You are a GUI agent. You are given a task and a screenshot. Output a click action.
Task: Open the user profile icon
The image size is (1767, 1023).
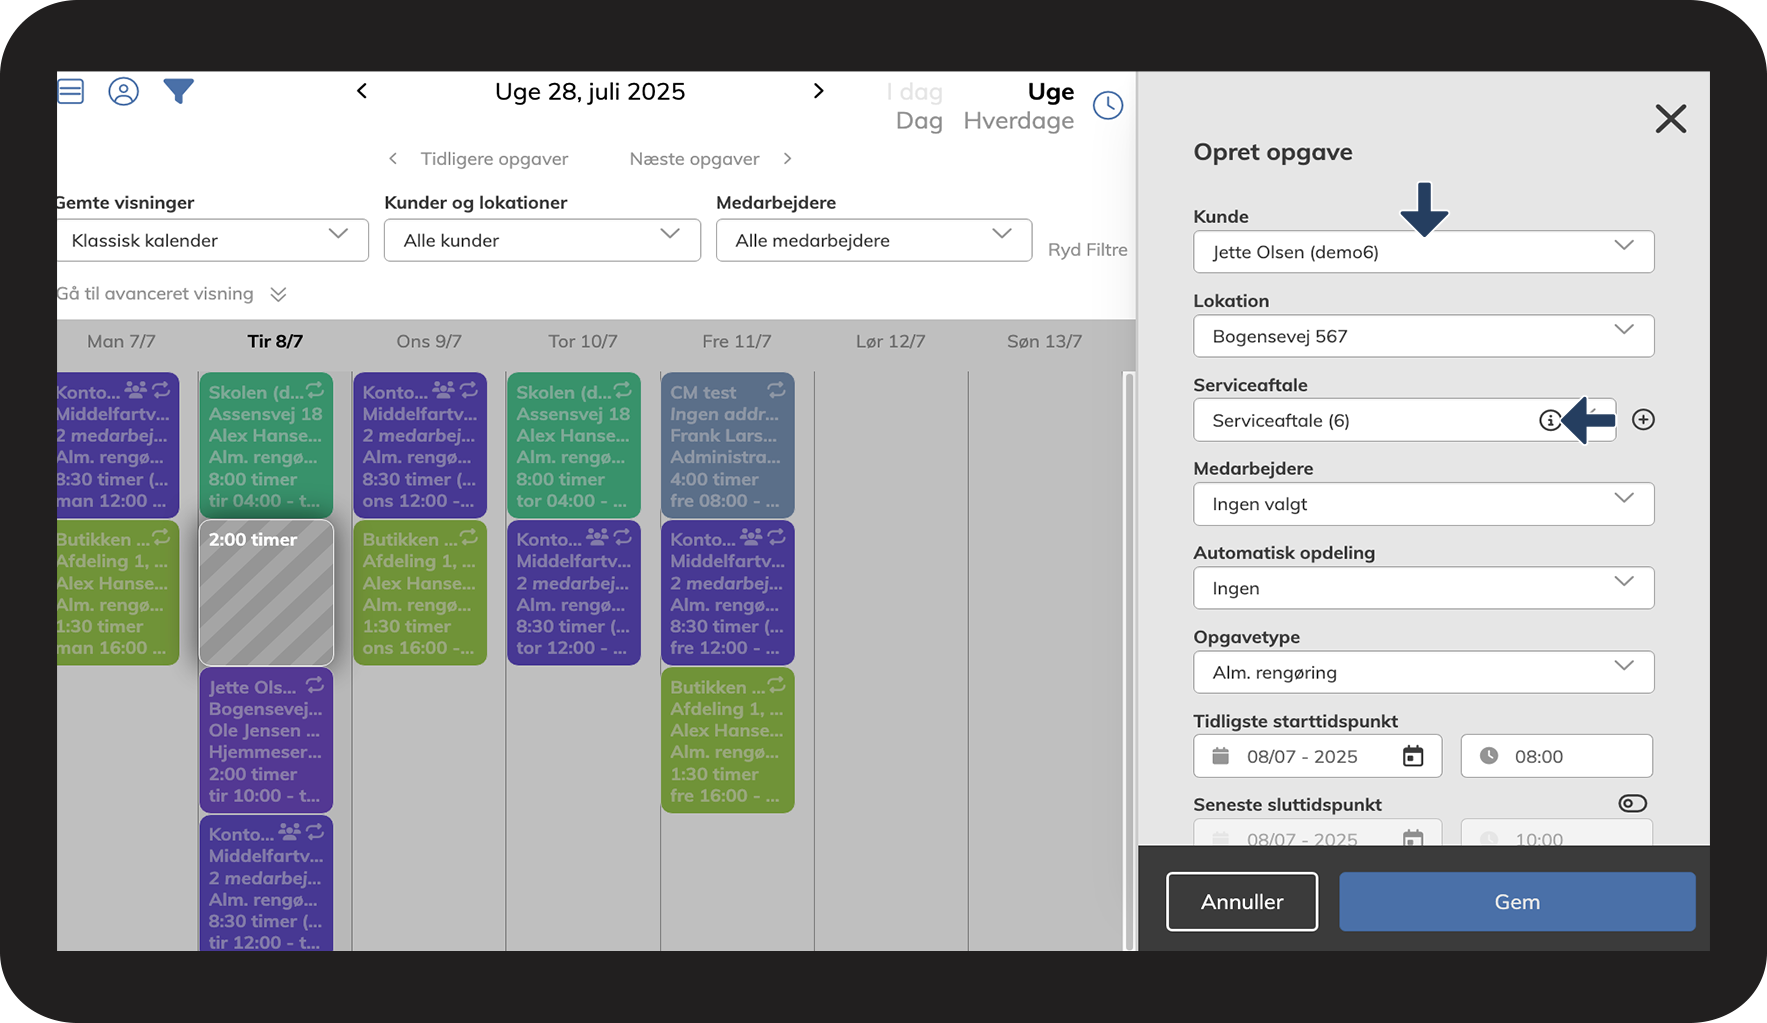point(123,91)
